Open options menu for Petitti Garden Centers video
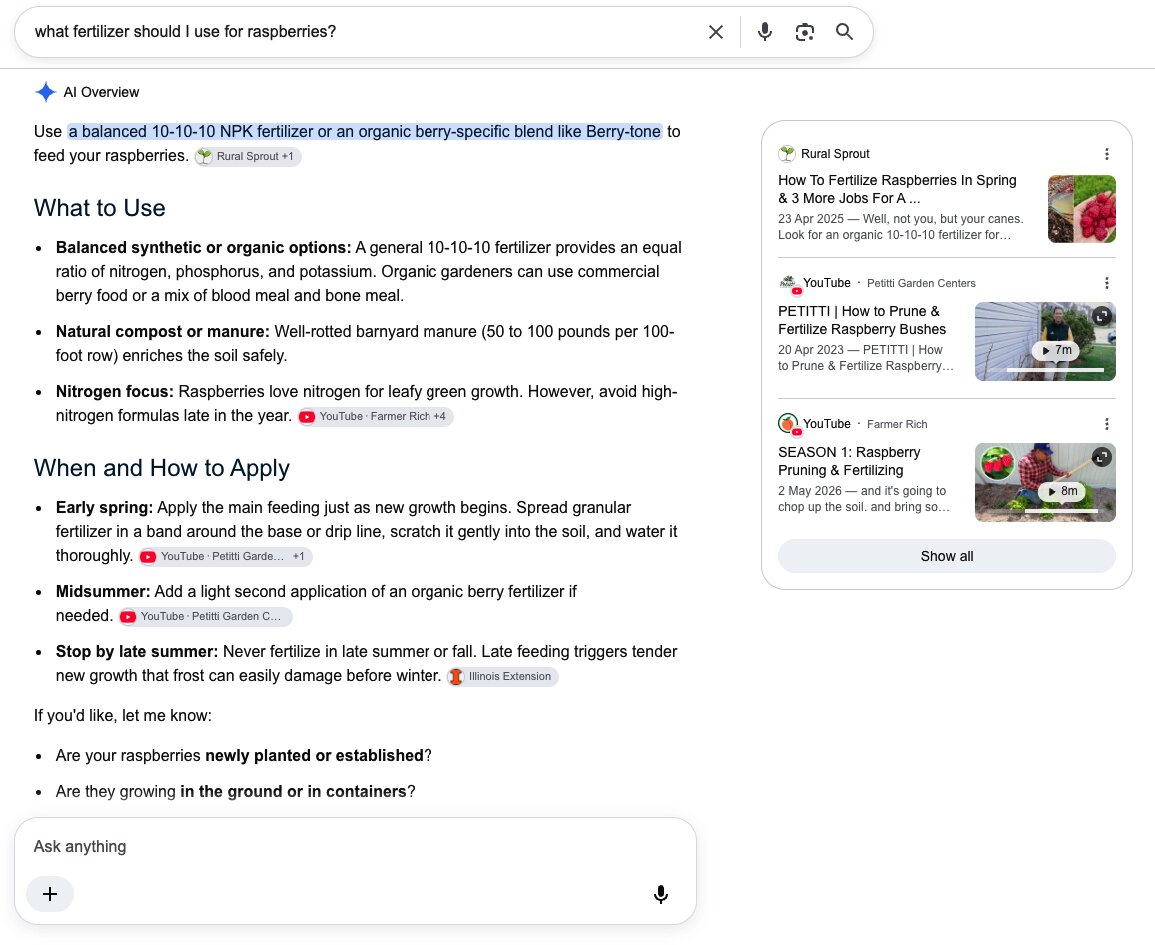The width and height of the screenshot is (1155, 945). tap(1106, 283)
